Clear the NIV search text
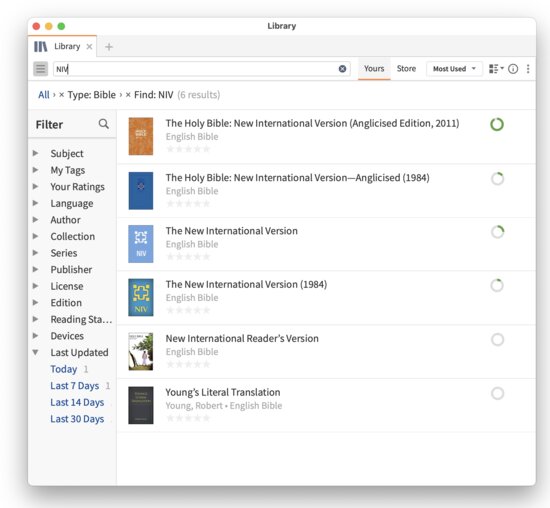The width and height of the screenshot is (550, 508). 342,69
